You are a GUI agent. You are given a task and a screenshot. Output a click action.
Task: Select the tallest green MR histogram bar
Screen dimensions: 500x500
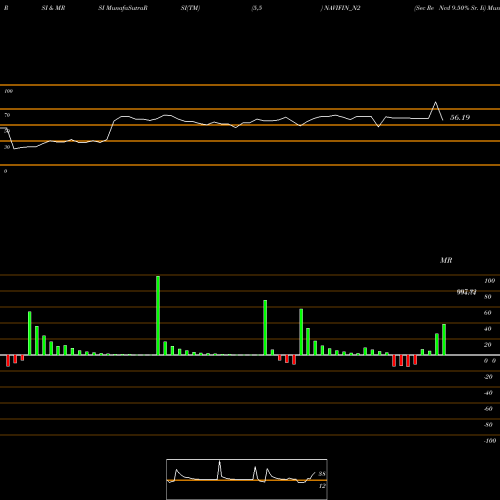tap(158, 315)
